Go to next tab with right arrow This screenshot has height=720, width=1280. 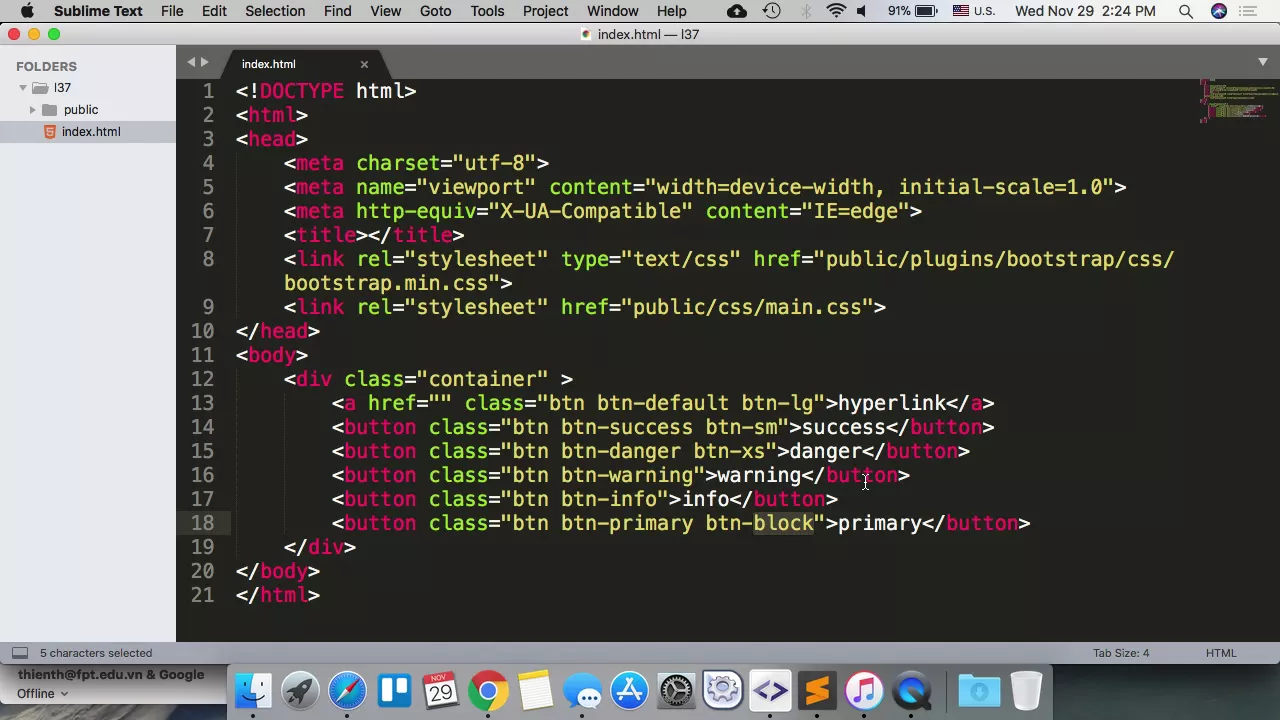(x=205, y=62)
